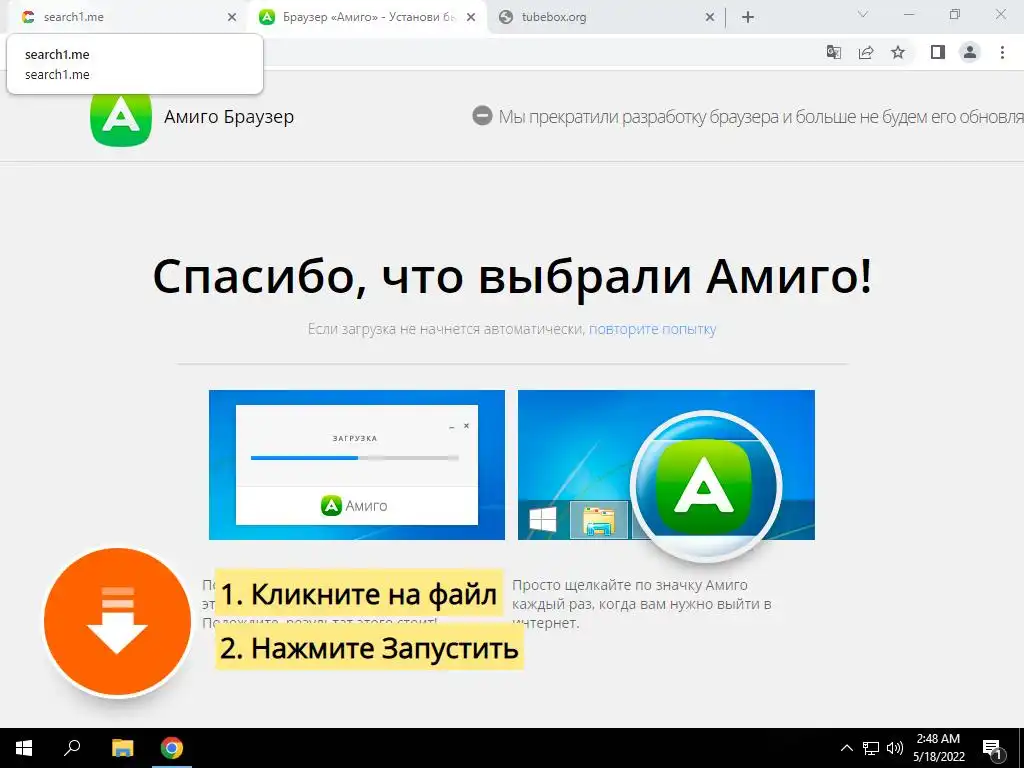1024x768 pixels.
Task: Open the volume tray icon
Action: [x=895, y=748]
